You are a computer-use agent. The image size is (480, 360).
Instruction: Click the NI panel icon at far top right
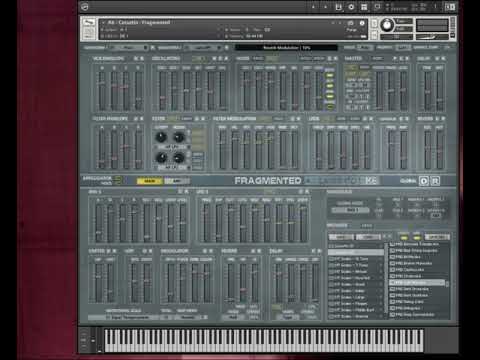[450, 7]
